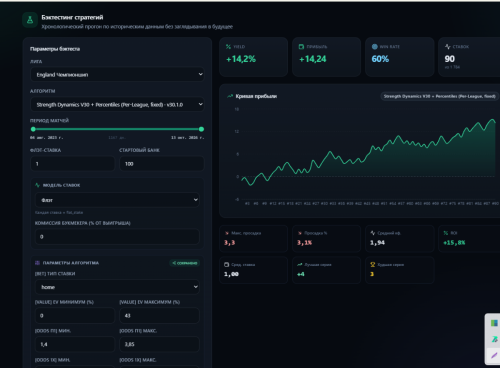Click the Win Rate value 60%
This screenshot has height=368, width=500.
pos(380,59)
